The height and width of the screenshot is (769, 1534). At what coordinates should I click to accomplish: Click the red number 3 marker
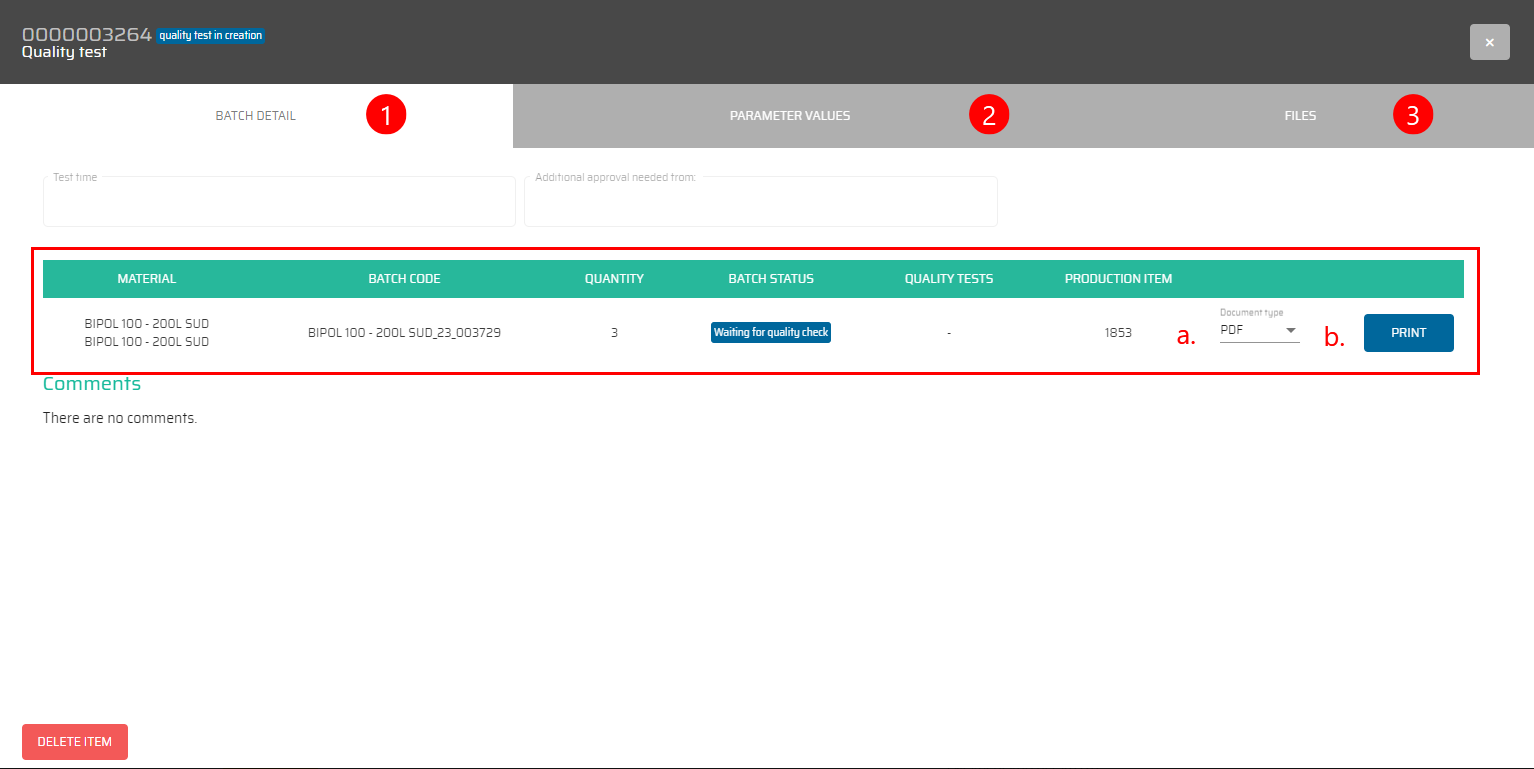1412,115
